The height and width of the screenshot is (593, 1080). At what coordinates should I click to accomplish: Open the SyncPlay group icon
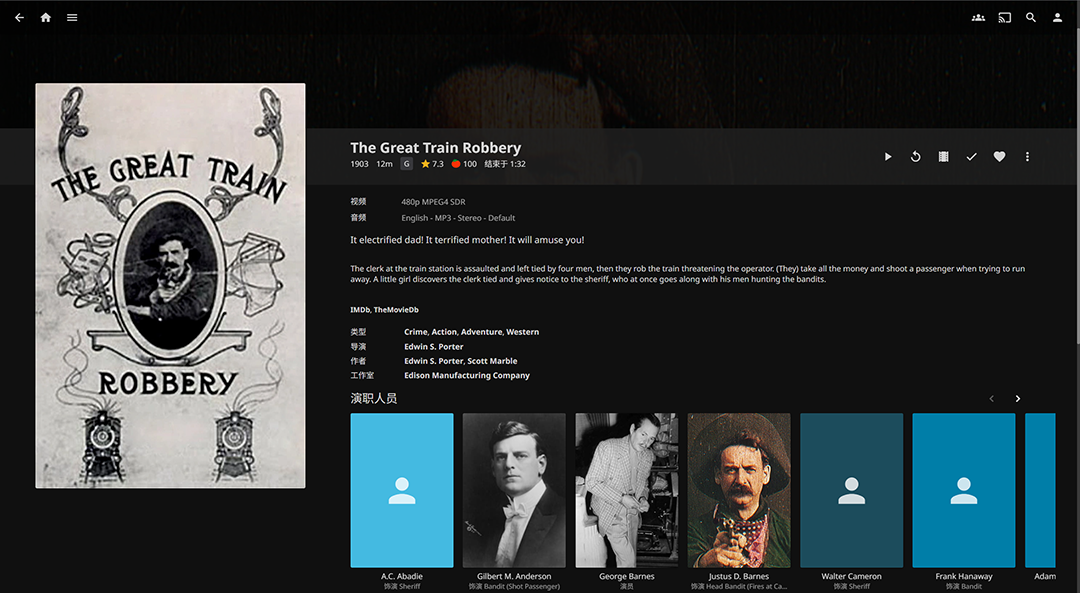tap(978, 18)
